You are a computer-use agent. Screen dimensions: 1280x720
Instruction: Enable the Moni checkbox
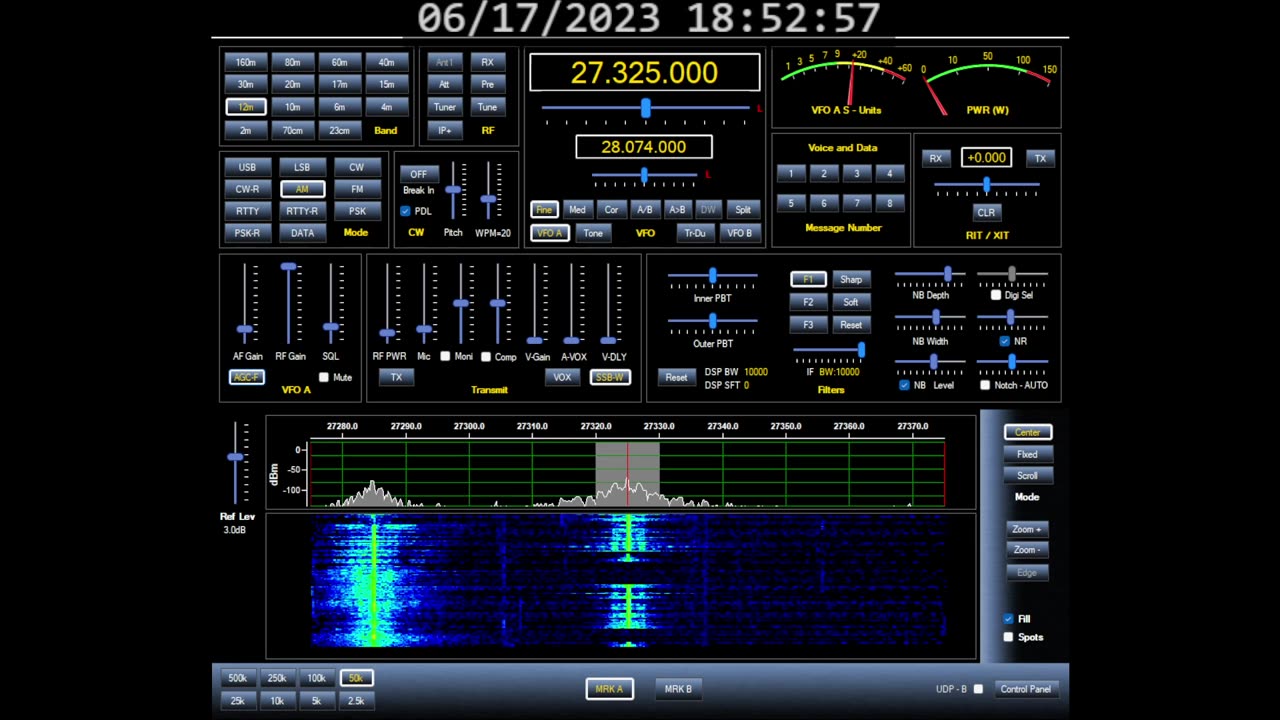pyautogui.click(x=445, y=356)
